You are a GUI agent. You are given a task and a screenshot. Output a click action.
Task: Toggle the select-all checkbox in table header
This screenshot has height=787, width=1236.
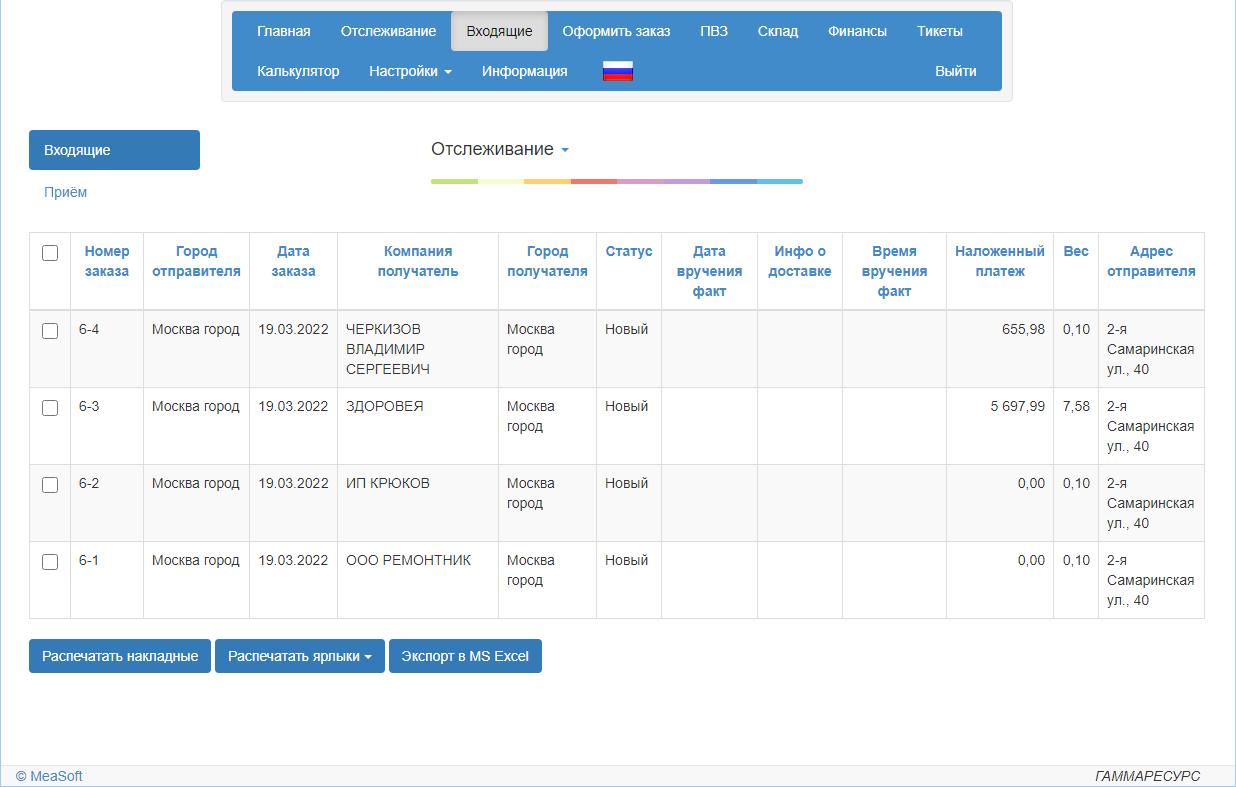(x=50, y=253)
